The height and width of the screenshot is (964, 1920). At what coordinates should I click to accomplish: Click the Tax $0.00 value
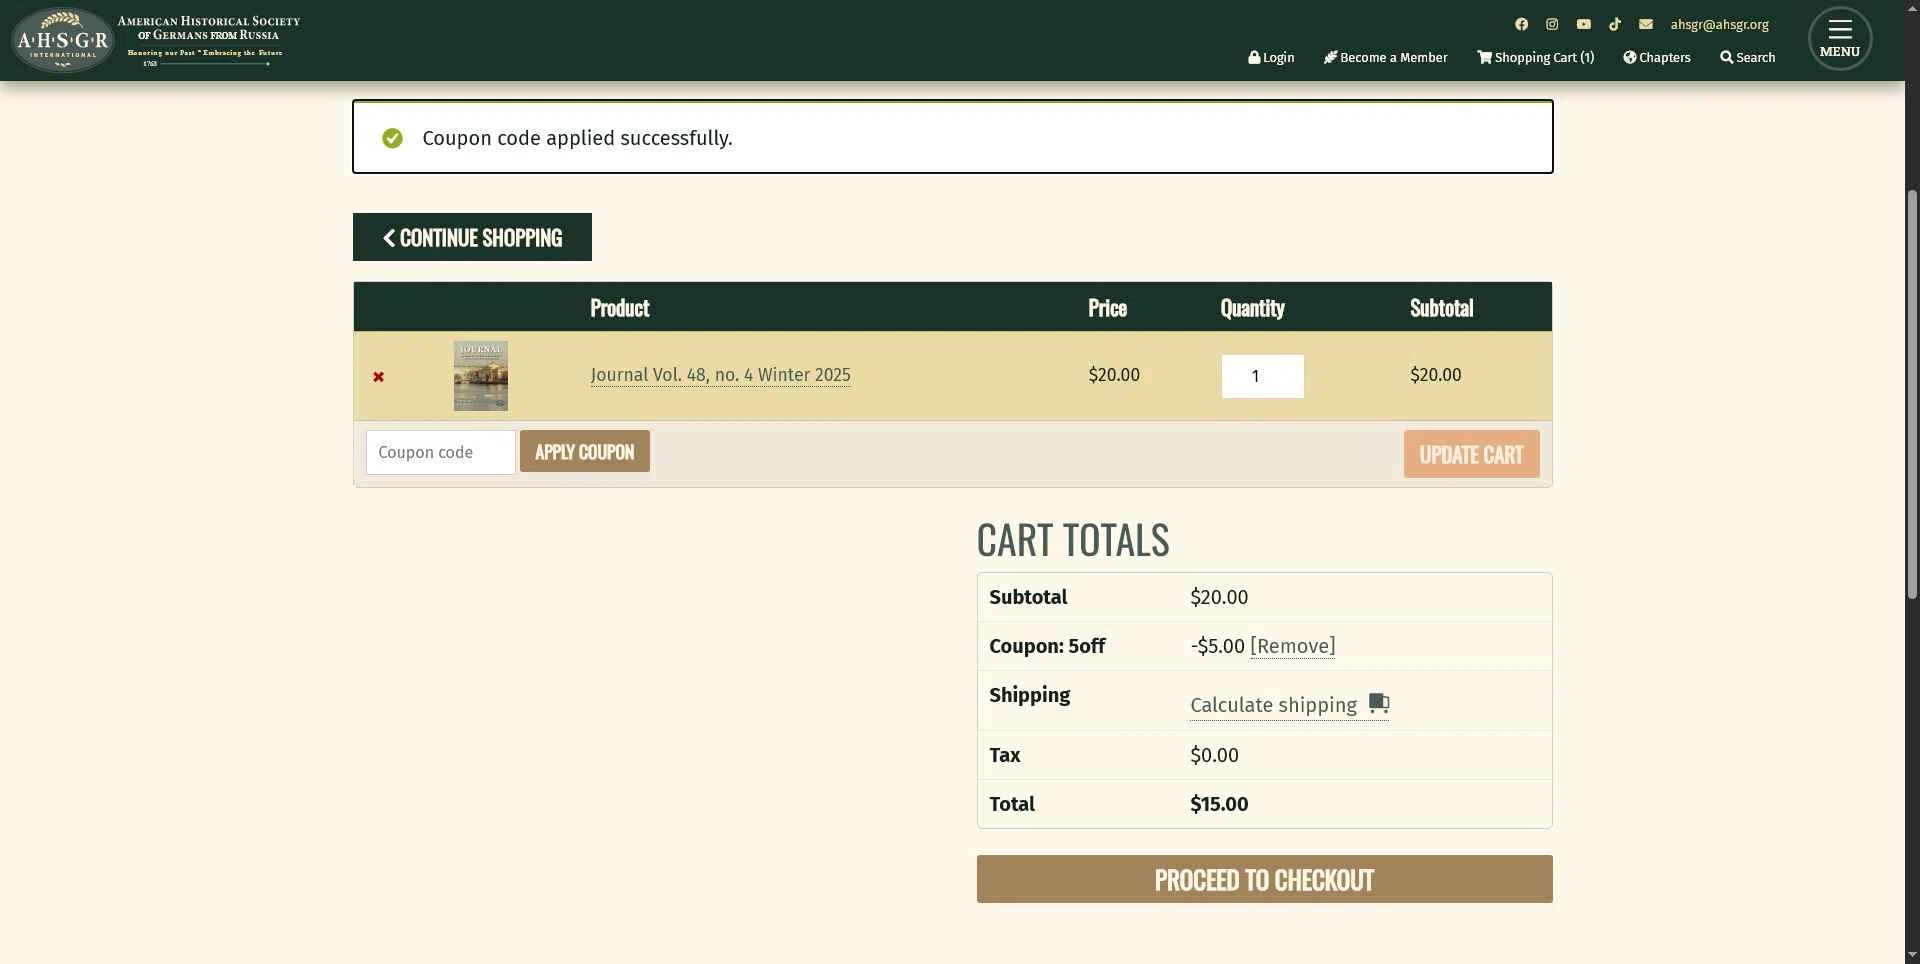point(1214,755)
